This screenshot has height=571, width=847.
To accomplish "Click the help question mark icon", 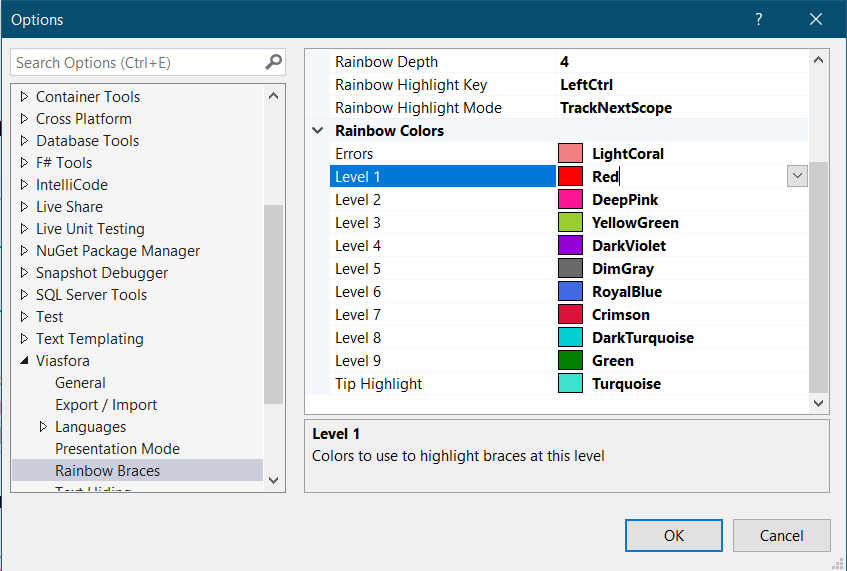I will (759, 19).
